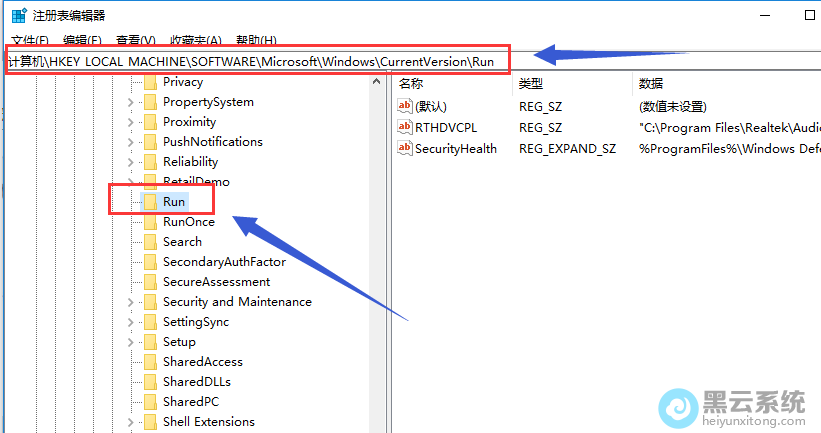Select the SecondaryAuthFactor key label

[x=225, y=262]
